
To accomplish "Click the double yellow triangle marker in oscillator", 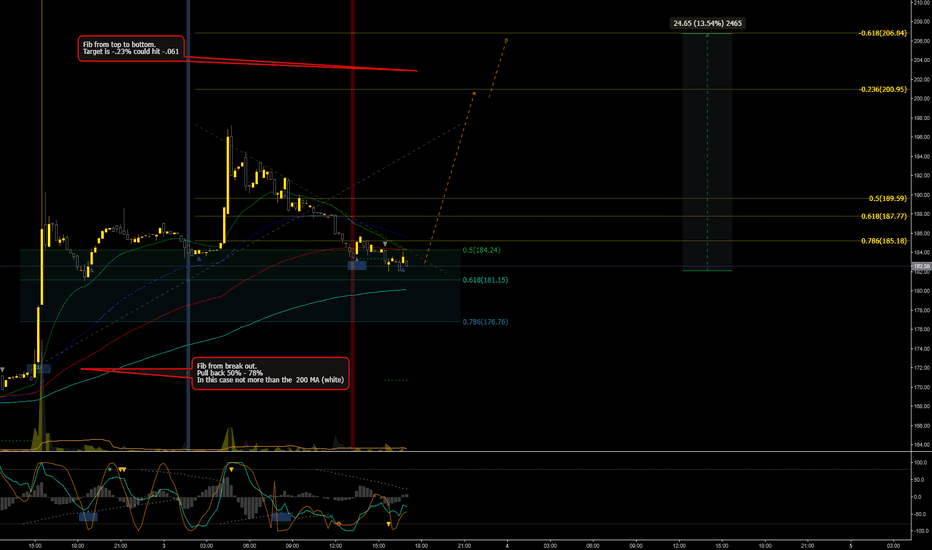I will click(122, 470).
